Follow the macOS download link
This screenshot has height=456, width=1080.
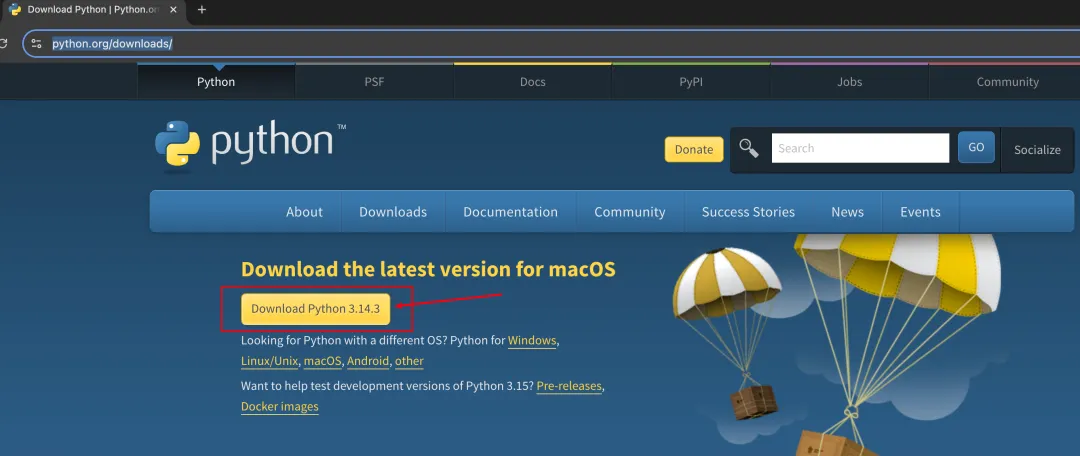tap(322, 361)
